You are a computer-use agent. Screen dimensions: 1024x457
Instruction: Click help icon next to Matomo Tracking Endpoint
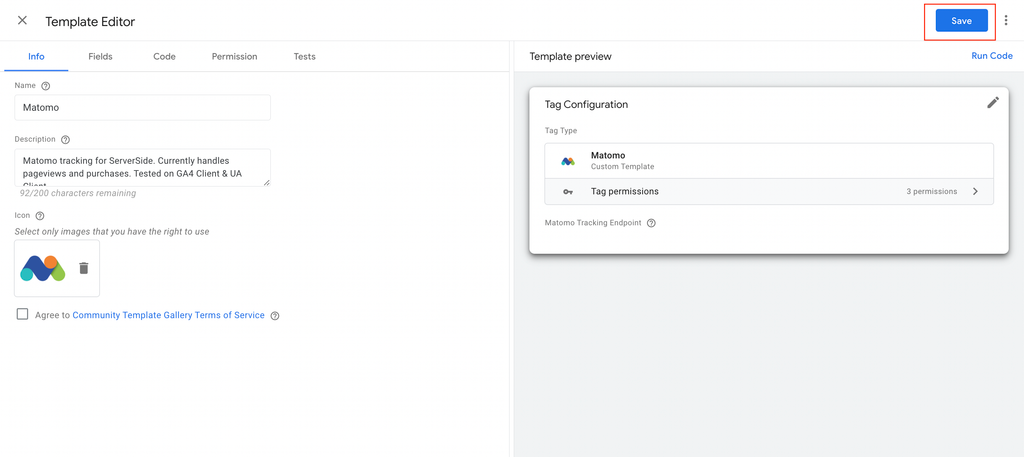click(651, 223)
